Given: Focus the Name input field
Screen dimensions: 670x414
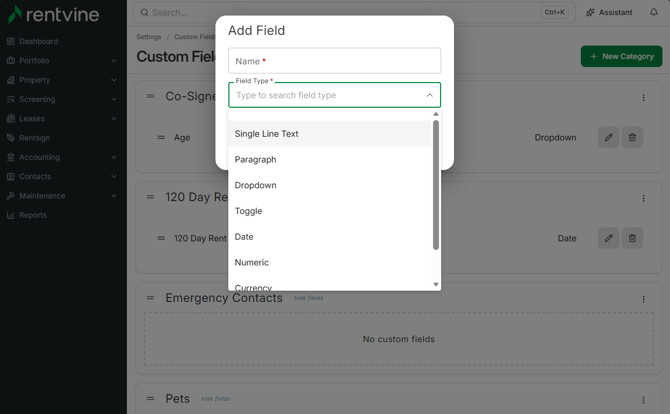Looking at the screenshot, I should point(335,61).
